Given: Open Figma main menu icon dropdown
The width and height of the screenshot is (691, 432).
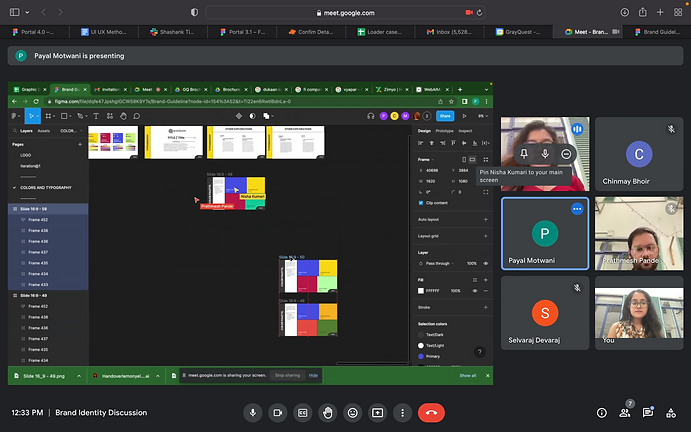Looking at the screenshot, I should (15, 116).
